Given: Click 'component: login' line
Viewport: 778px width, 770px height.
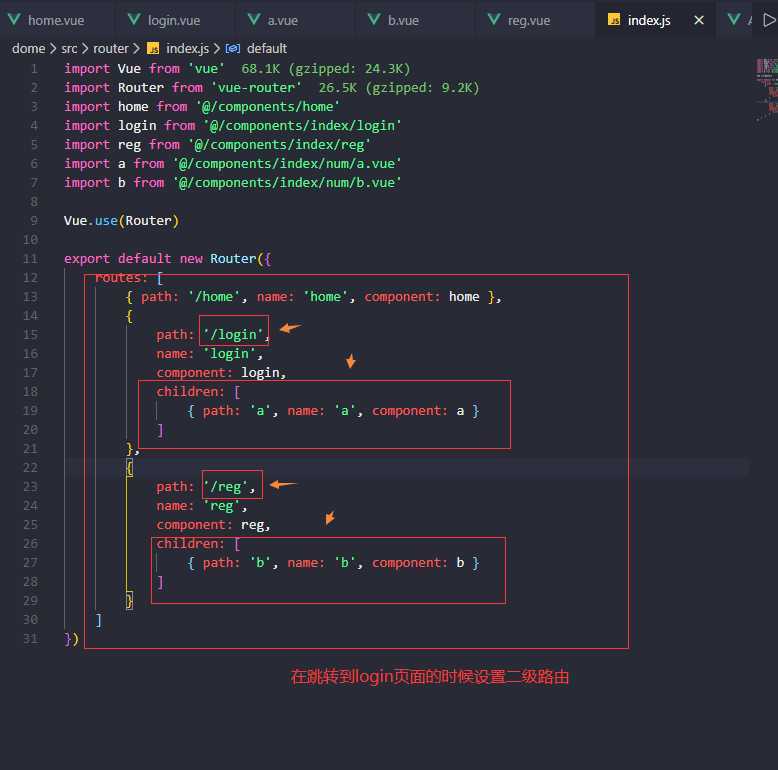Looking at the screenshot, I should (x=221, y=373).
